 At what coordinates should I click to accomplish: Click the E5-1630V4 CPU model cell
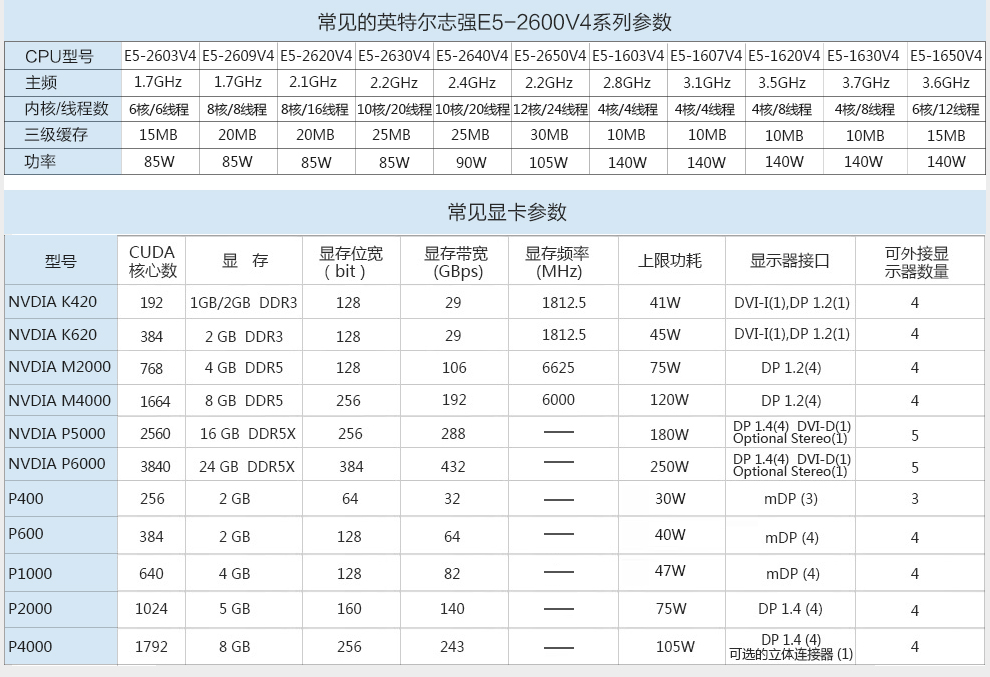click(863, 56)
